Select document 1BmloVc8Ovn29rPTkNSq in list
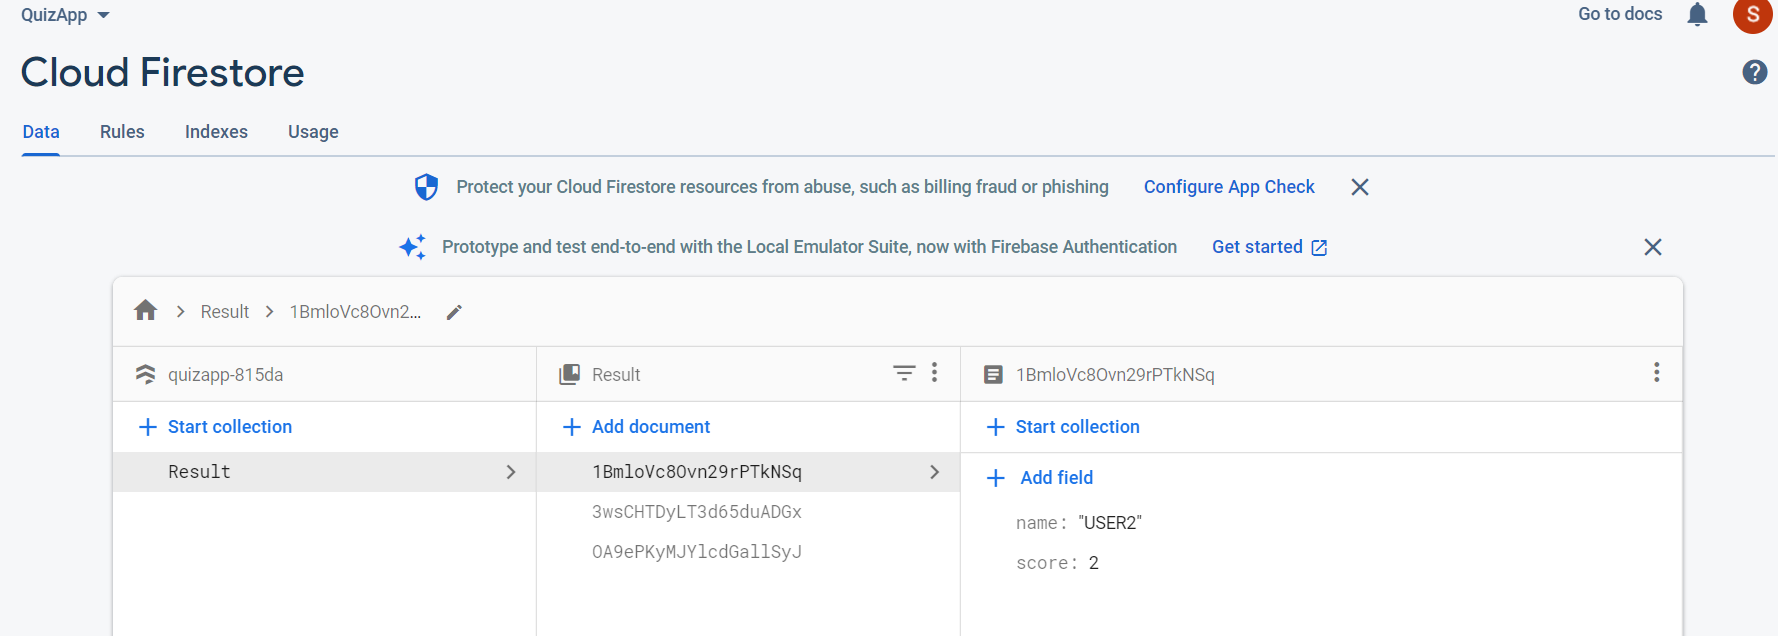Screen dimensions: 1778x636 click(x=748, y=472)
